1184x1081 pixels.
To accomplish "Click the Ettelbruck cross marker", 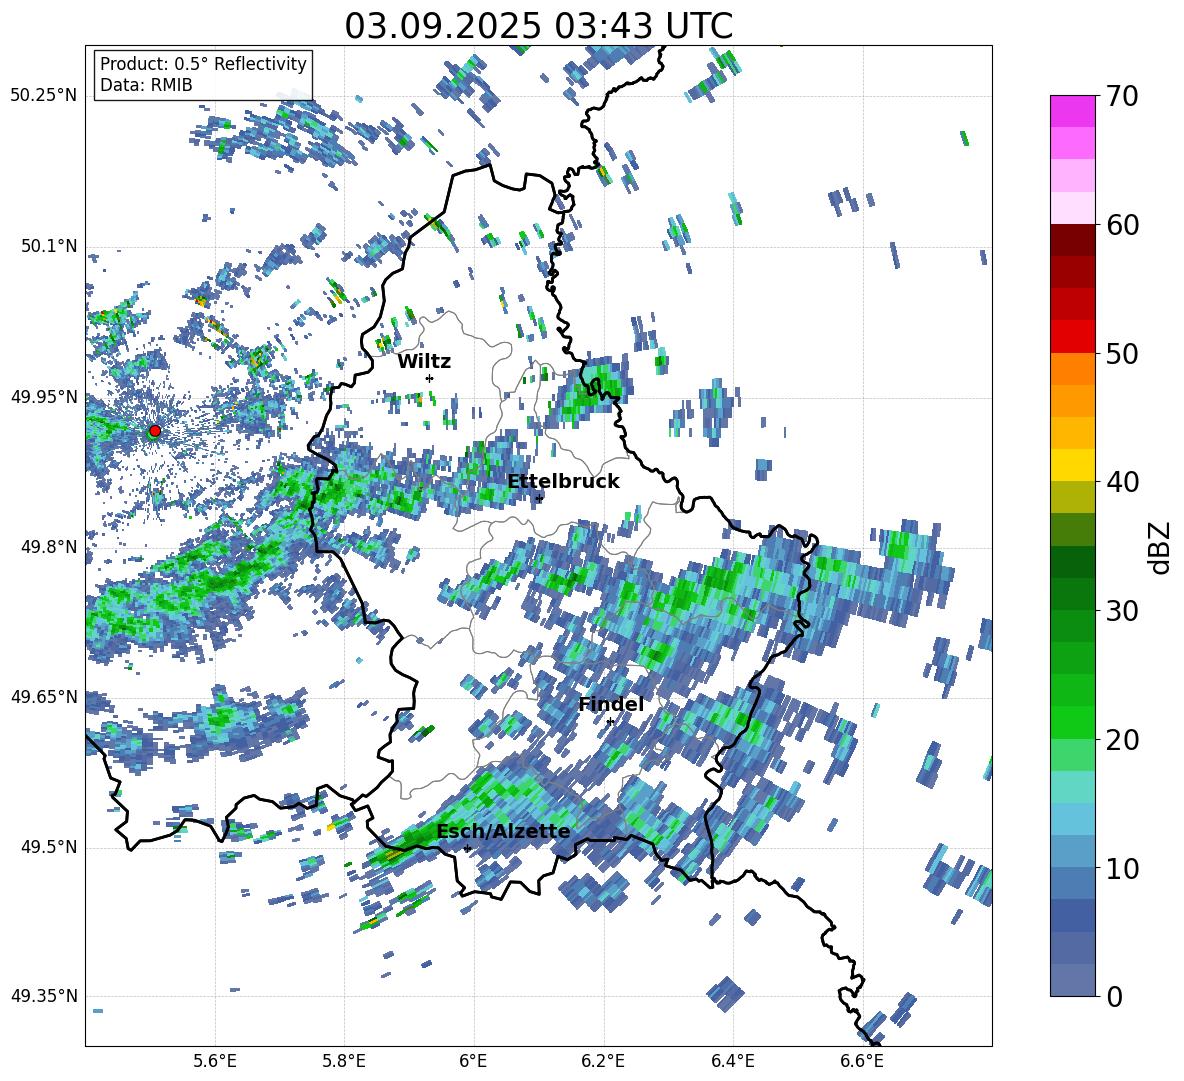I will pyautogui.click(x=539, y=498).
